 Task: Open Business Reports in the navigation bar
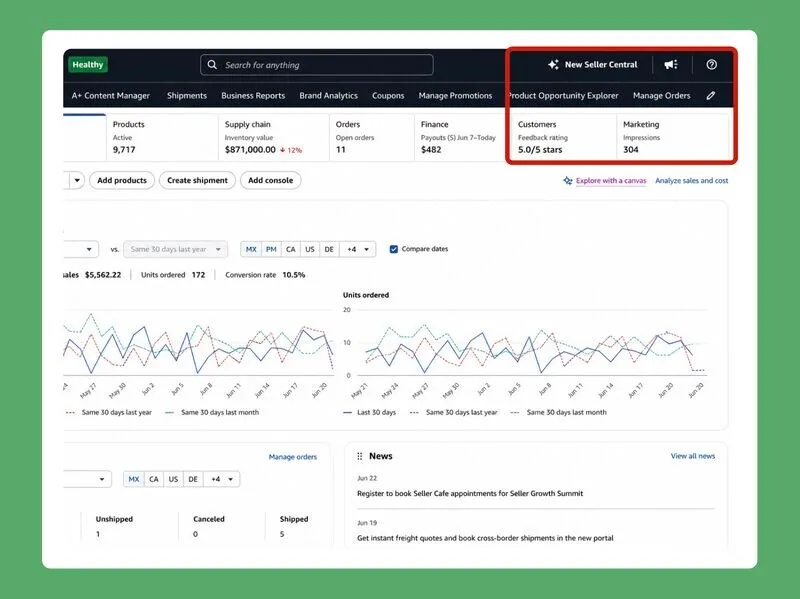click(253, 95)
